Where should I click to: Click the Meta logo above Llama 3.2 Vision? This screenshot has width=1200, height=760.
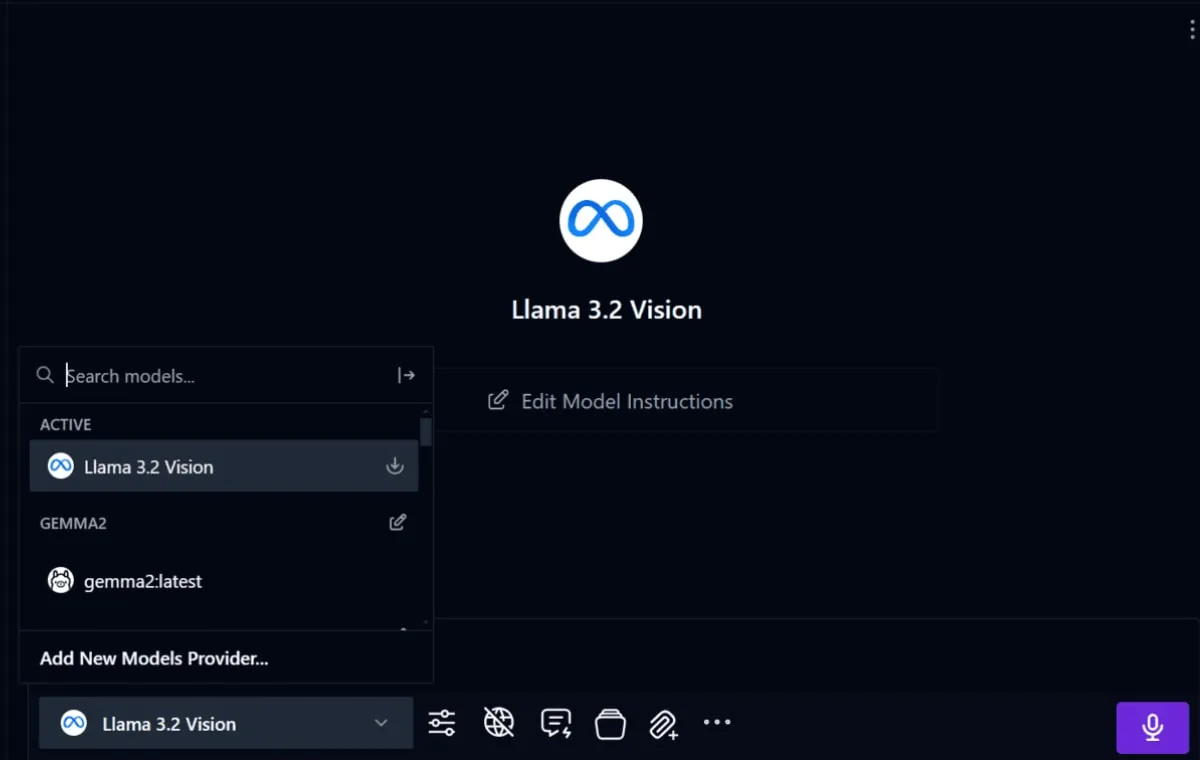[x=601, y=221]
